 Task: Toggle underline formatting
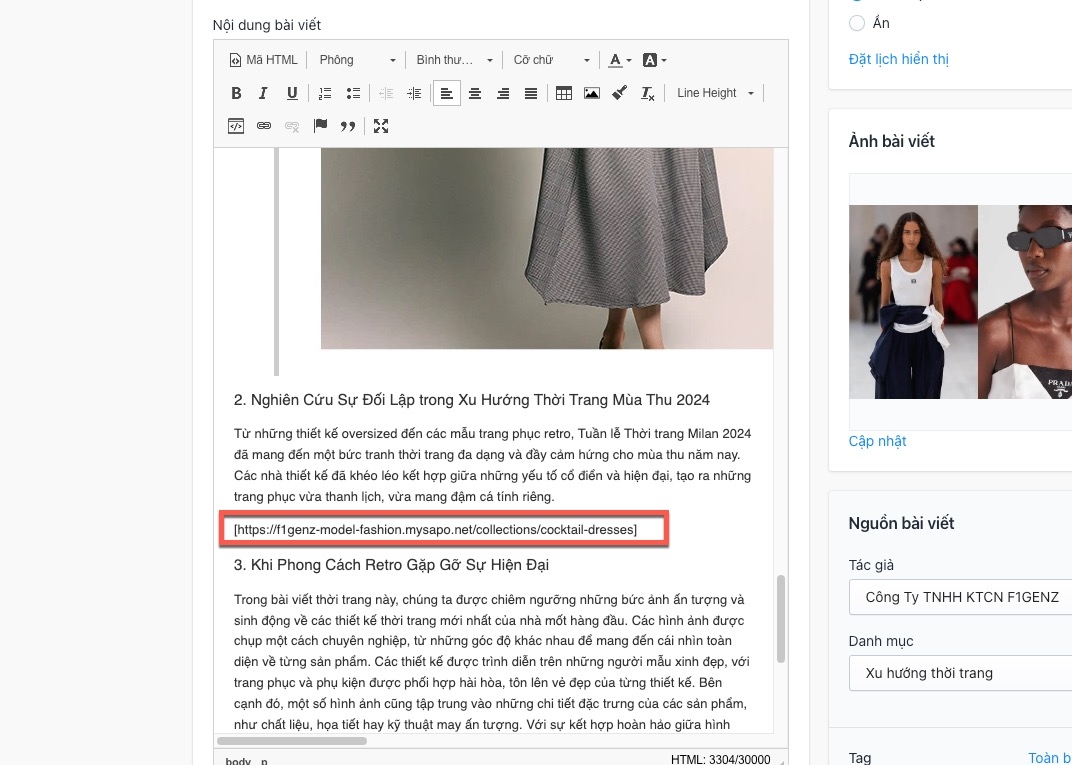pos(292,93)
